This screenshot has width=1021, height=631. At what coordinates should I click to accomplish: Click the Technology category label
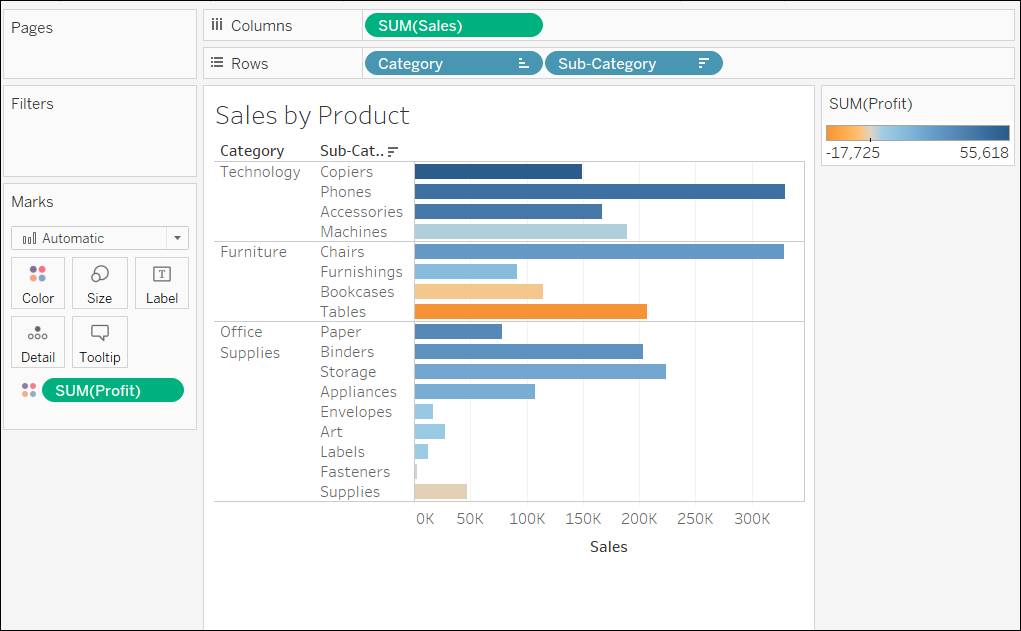coord(260,172)
